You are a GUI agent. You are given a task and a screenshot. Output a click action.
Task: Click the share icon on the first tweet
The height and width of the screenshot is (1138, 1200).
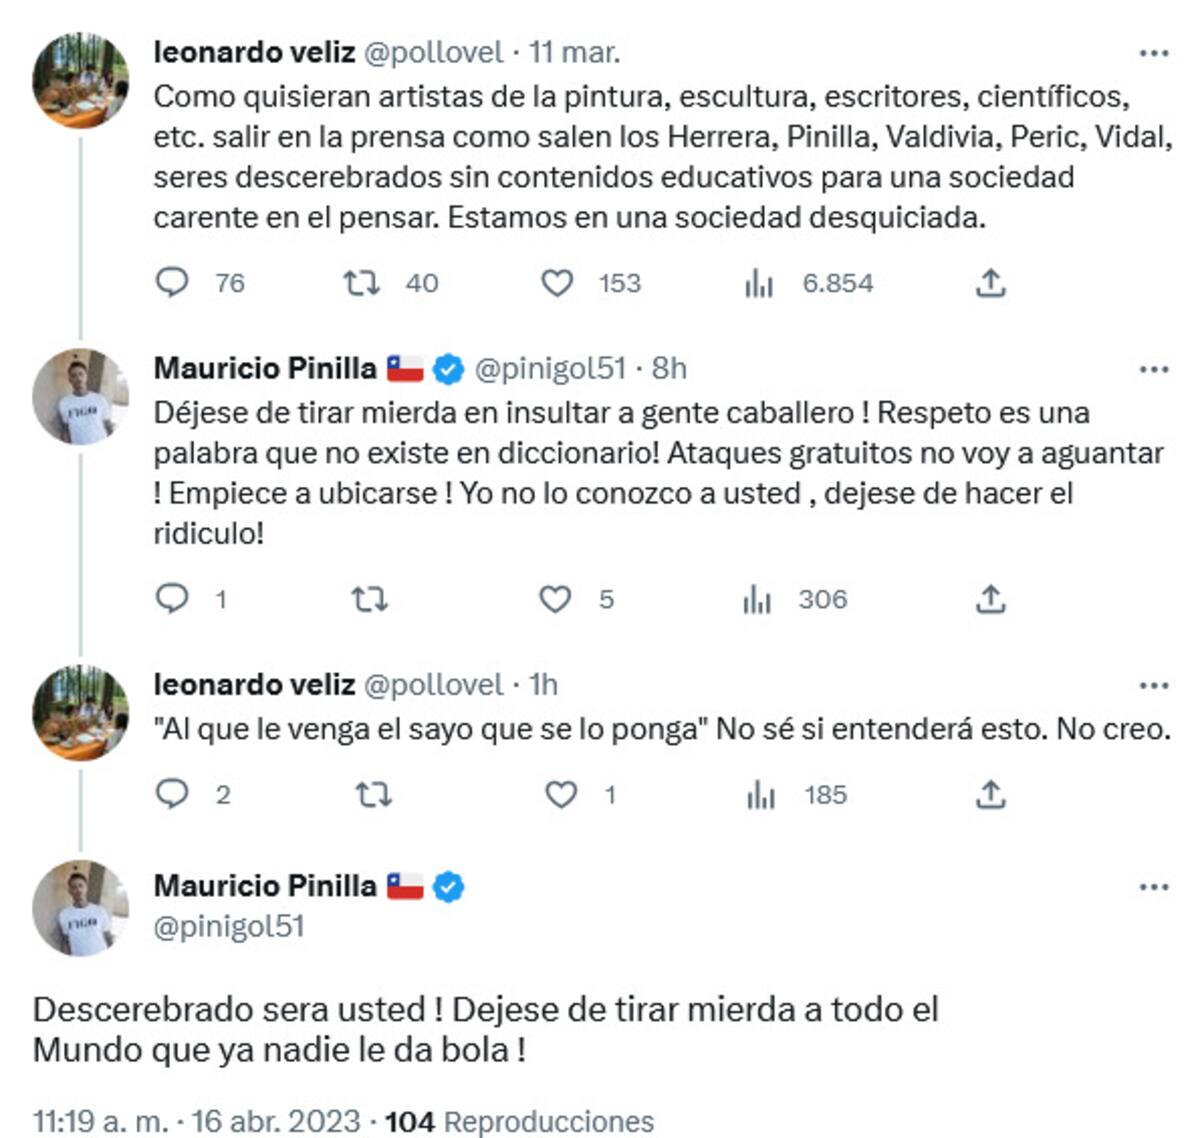(x=992, y=284)
